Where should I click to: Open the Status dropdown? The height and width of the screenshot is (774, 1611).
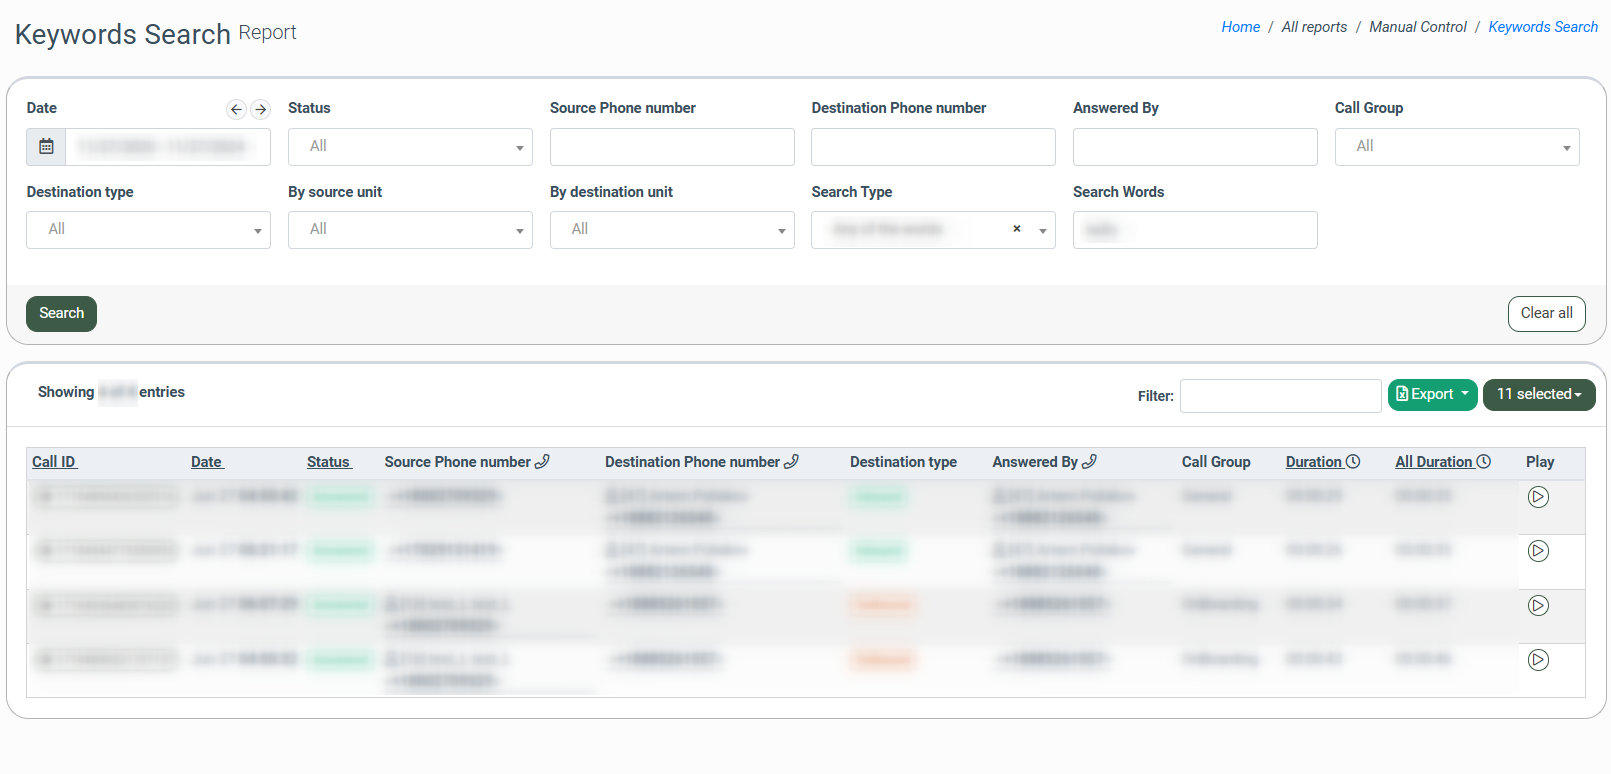pyautogui.click(x=410, y=147)
